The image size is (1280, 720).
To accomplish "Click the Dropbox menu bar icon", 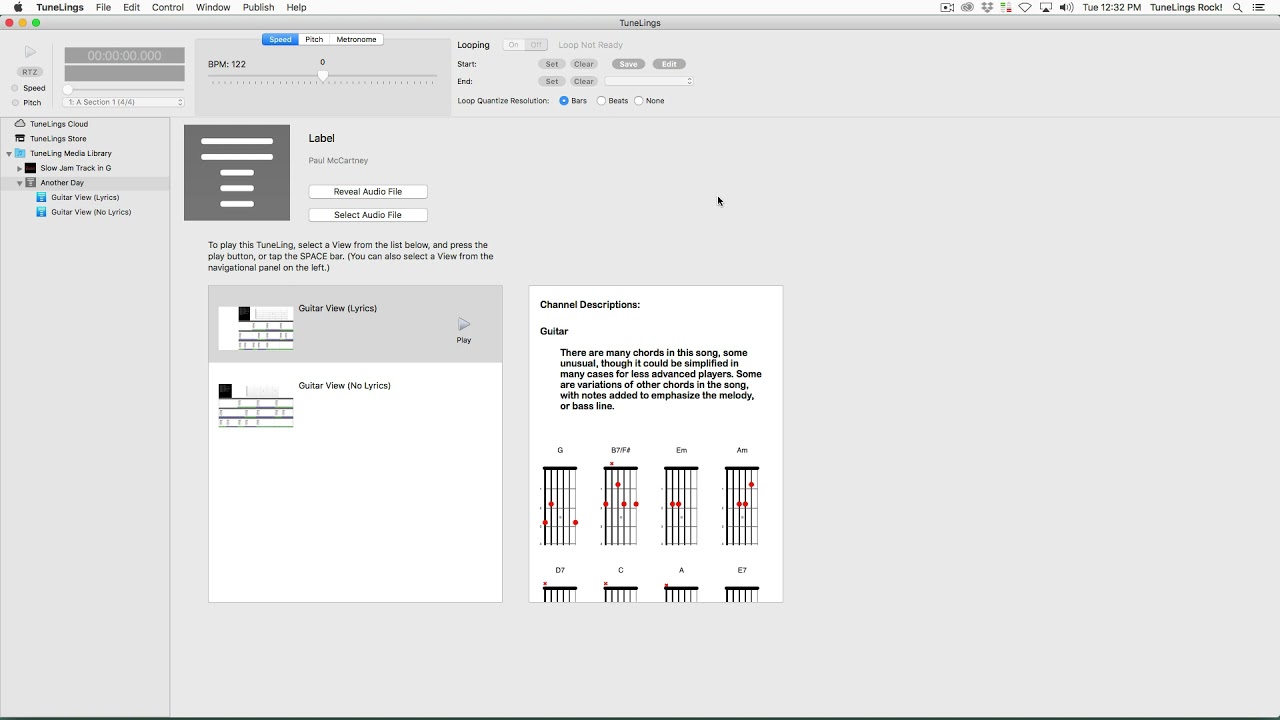I will coord(987,7).
